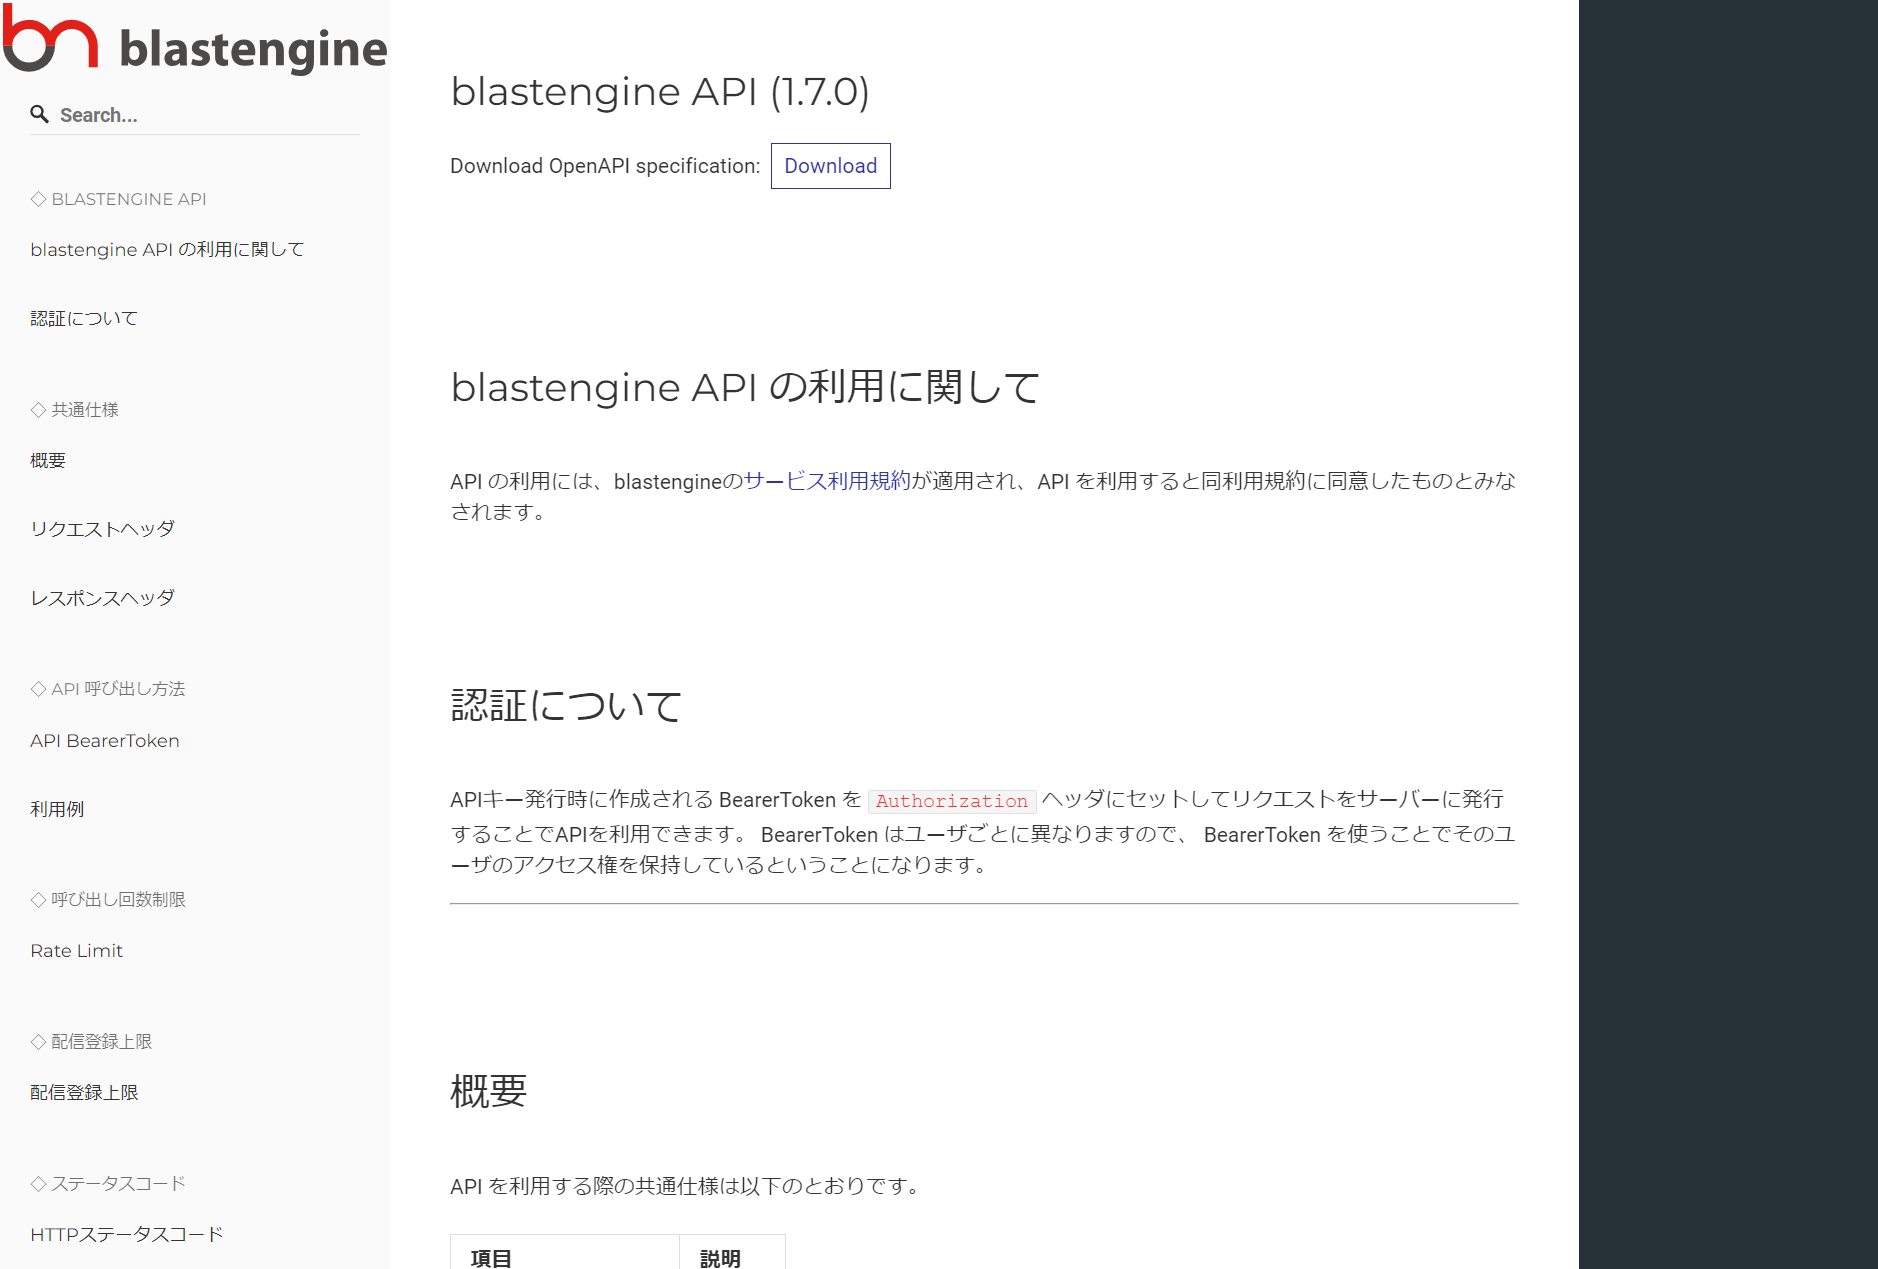
Task: Click the 共通仕様 group heading
Action: tap(74, 410)
